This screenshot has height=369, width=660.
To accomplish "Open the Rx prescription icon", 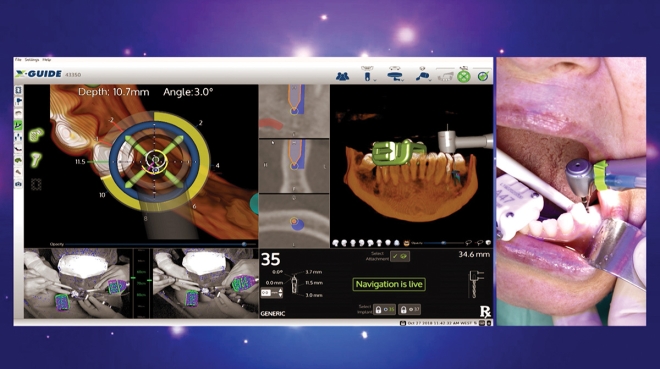I will pyautogui.click(x=485, y=311).
